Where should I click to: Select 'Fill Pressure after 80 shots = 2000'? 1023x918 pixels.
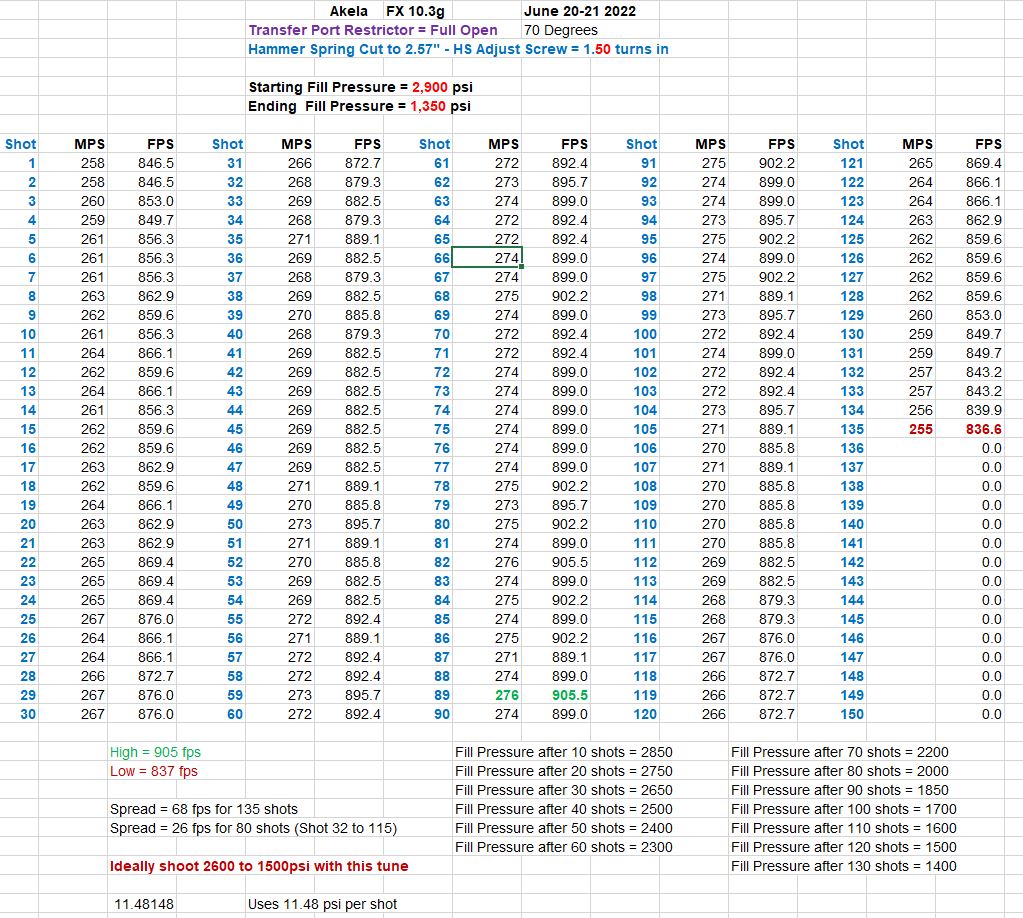coord(840,771)
